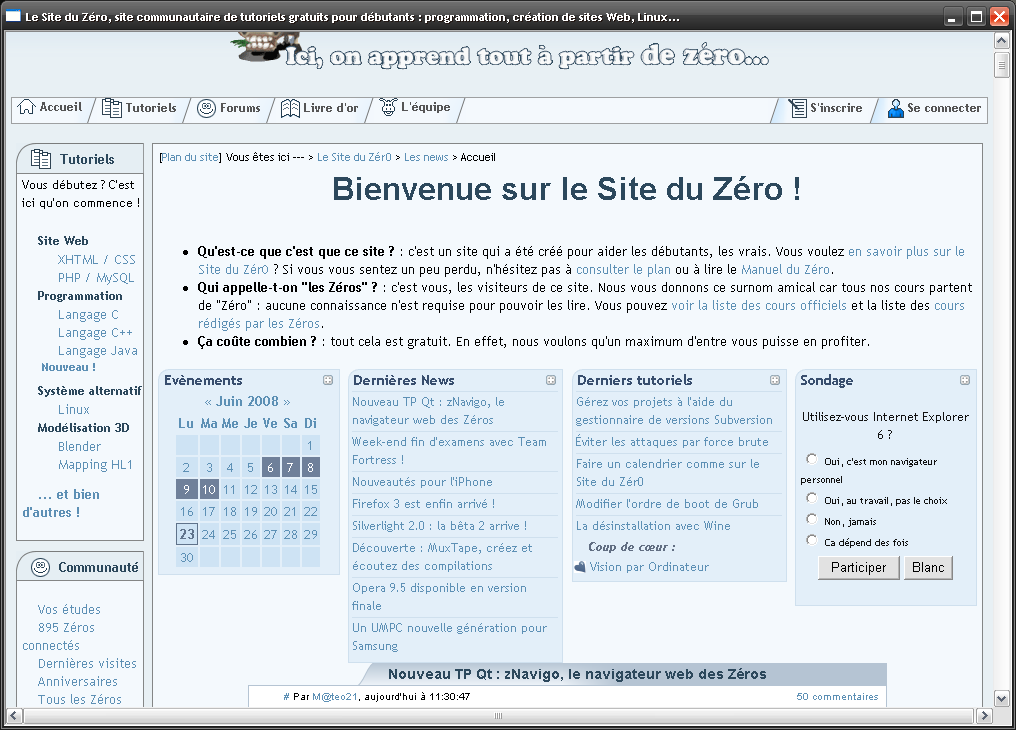1016x730 pixels.
Task: Open "Firefox 3 est enfin arrivé !" news
Action: pyautogui.click(x=423, y=504)
